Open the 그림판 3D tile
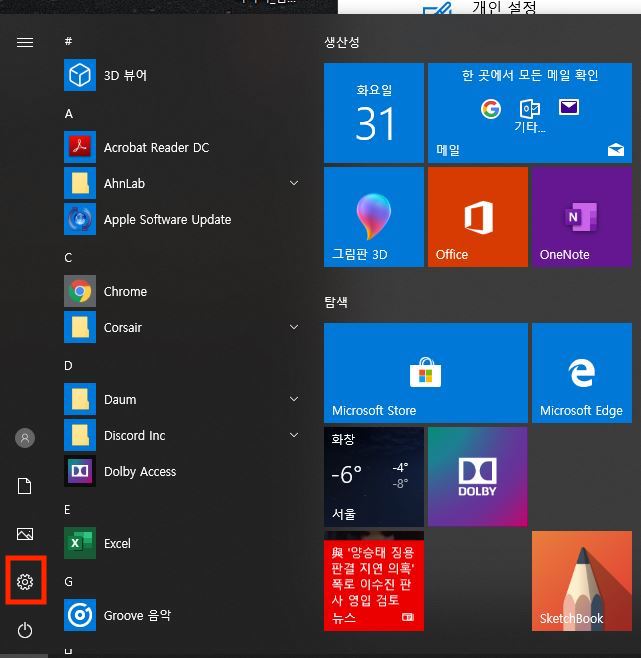This screenshot has width=641, height=658. (x=374, y=217)
